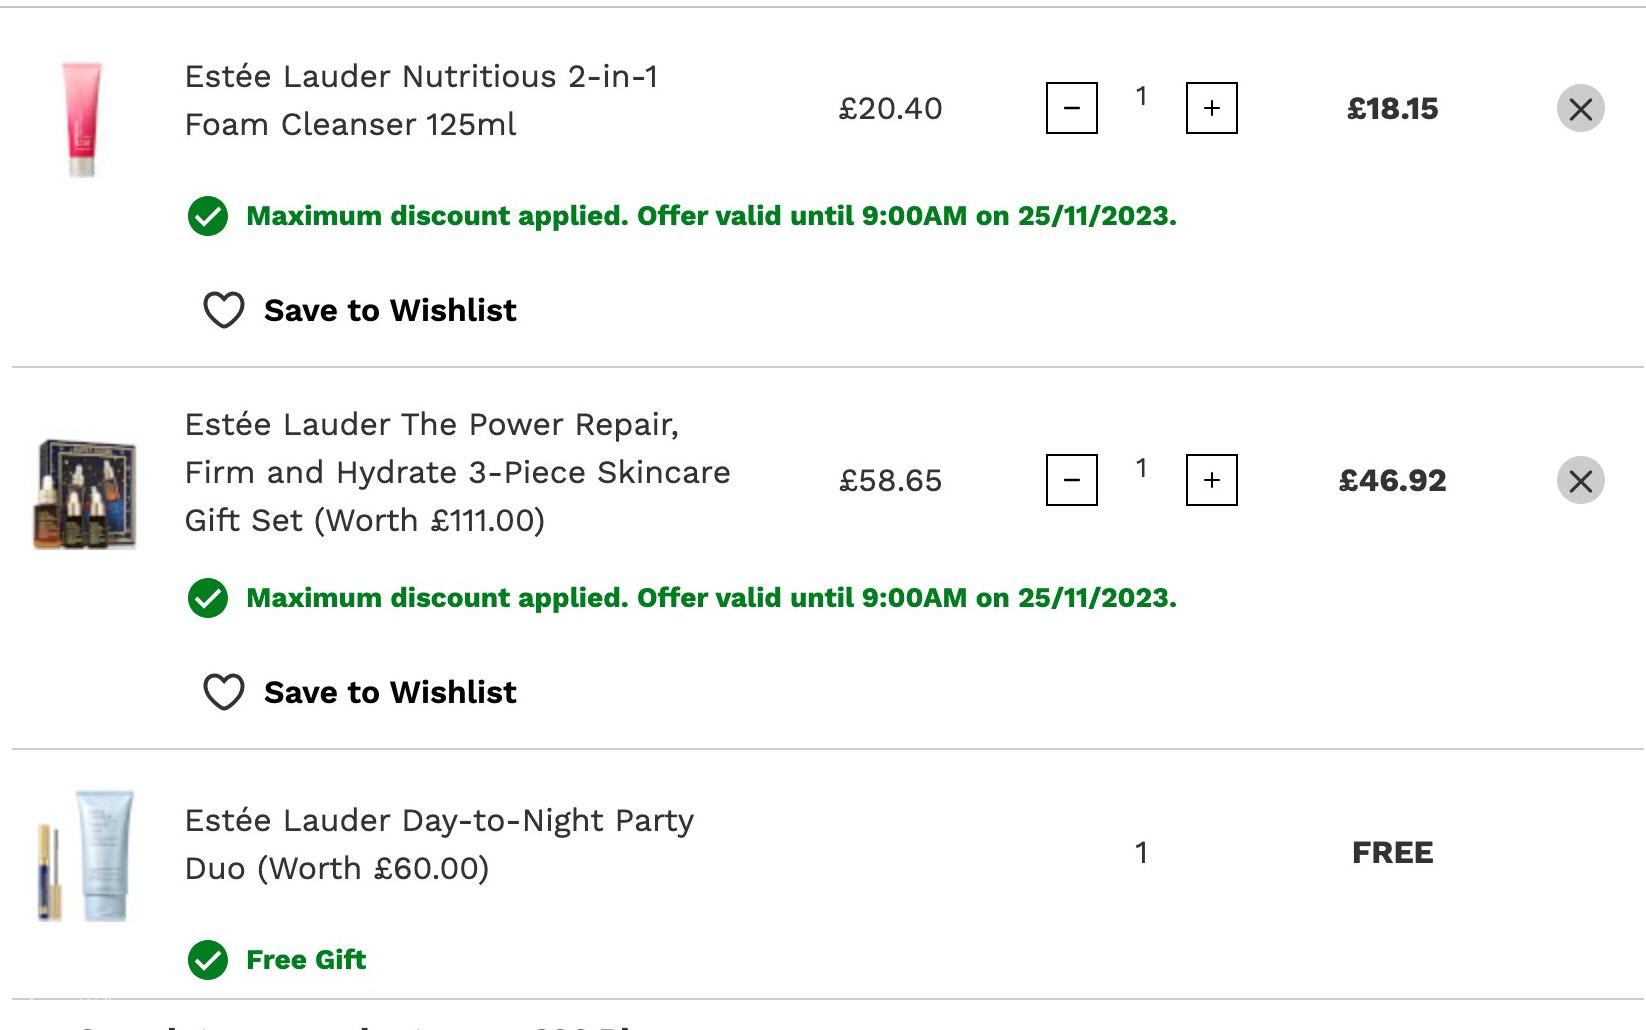Click the Skincare Gift Set product thumbnail

point(85,493)
